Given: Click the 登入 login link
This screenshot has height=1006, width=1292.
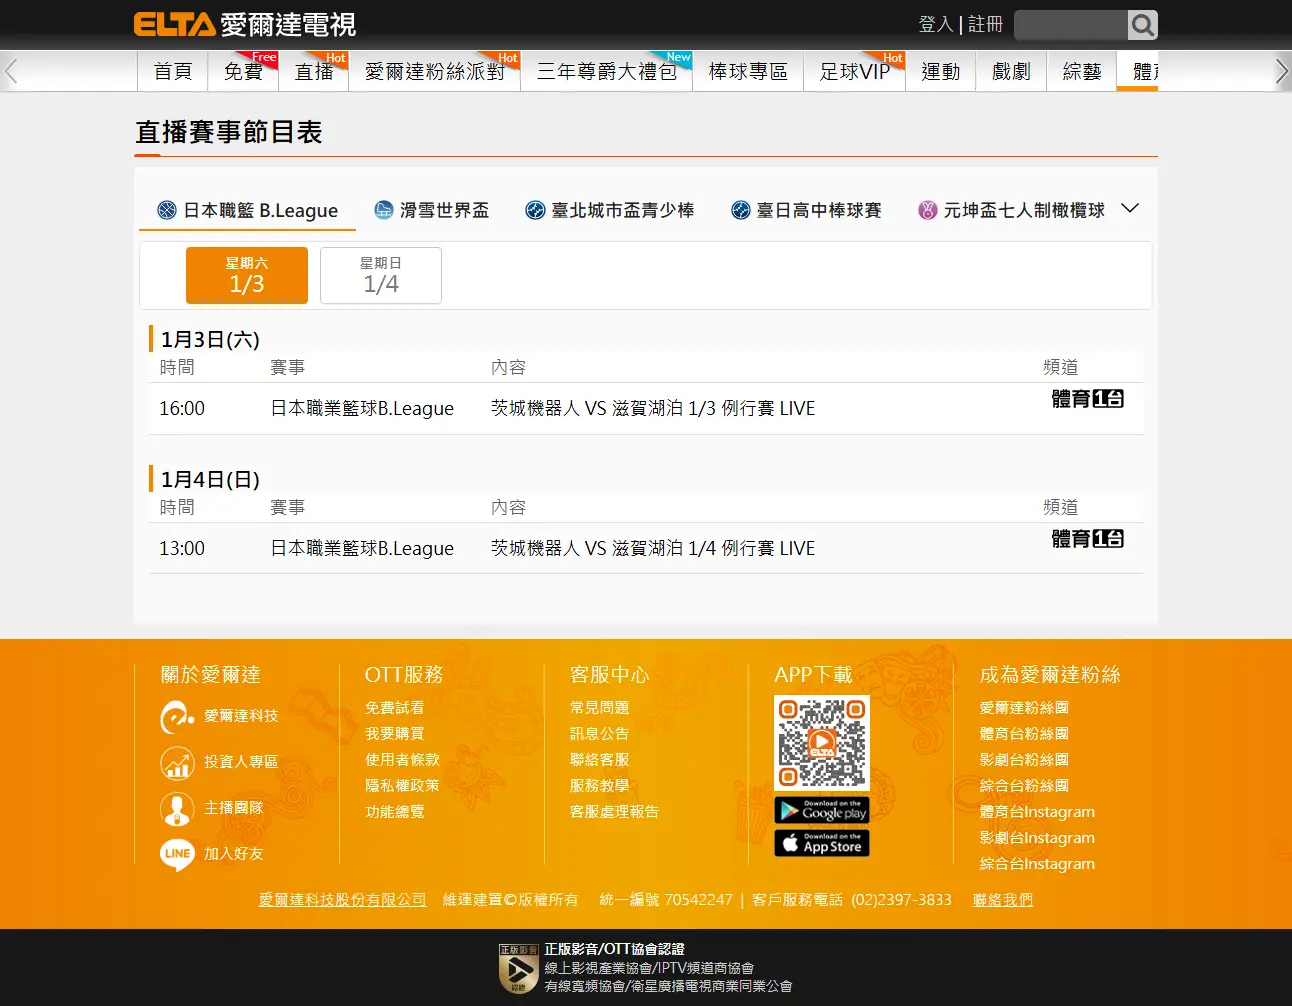Looking at the screenshot, I should 935,24.
